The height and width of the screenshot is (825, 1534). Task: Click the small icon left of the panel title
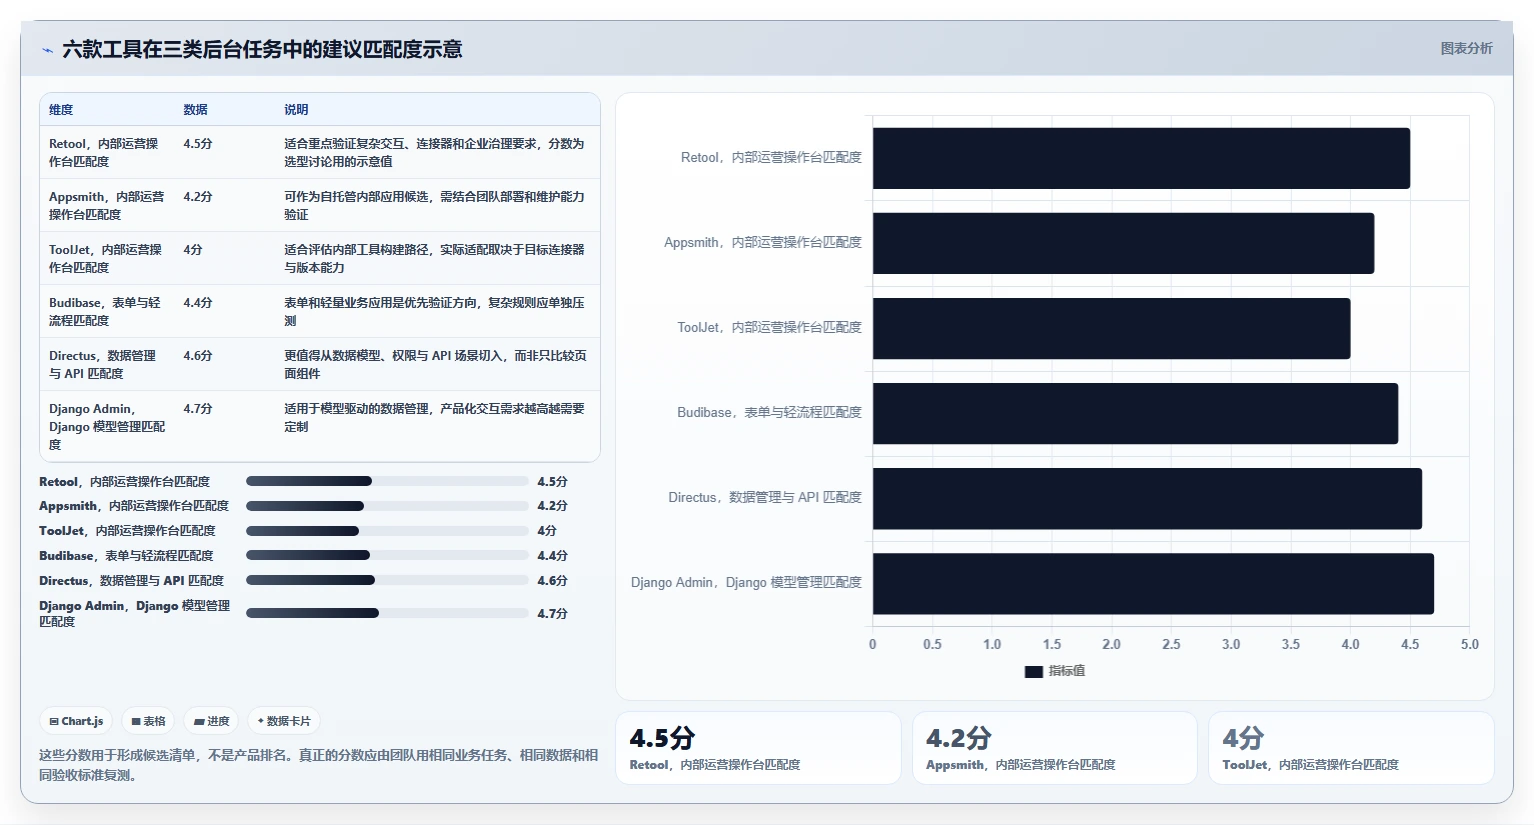(x=47, y=50)
